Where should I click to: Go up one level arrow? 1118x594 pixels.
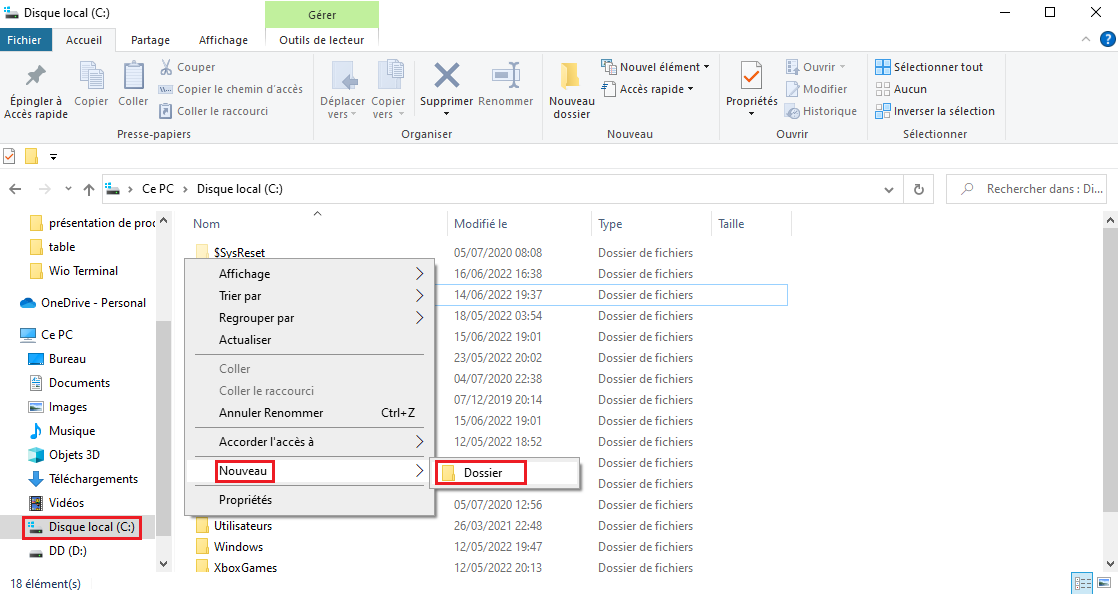click(88, 189)
